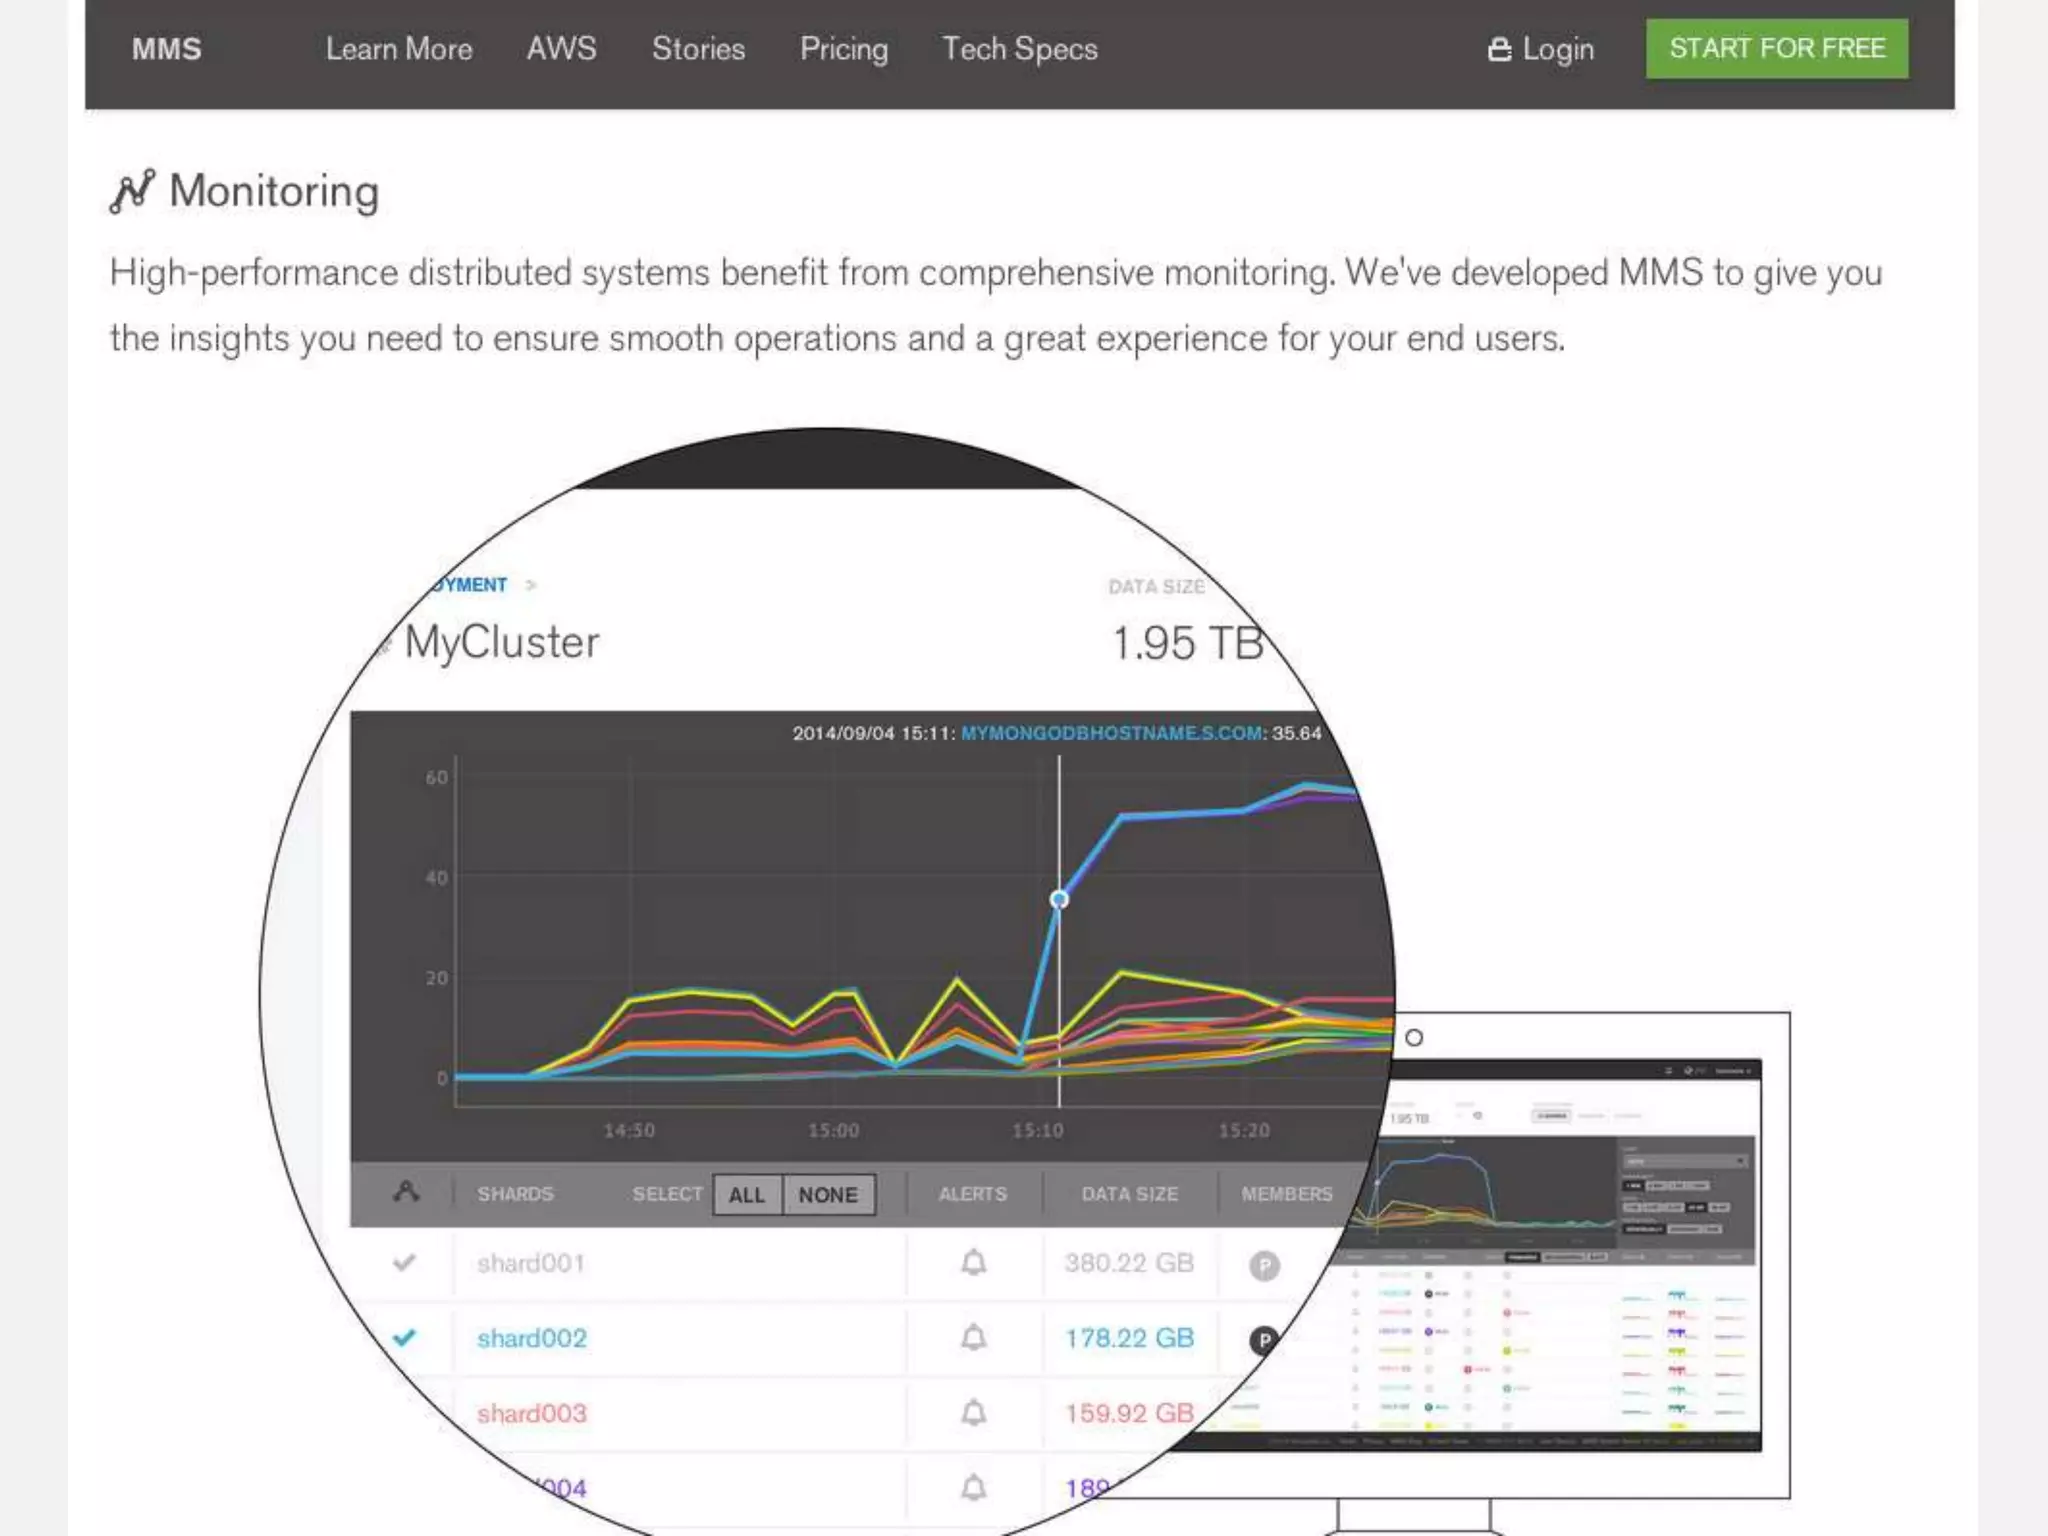
Task: Click the chart data point marker at 15:11
Action: click(x=1059, y=899)
